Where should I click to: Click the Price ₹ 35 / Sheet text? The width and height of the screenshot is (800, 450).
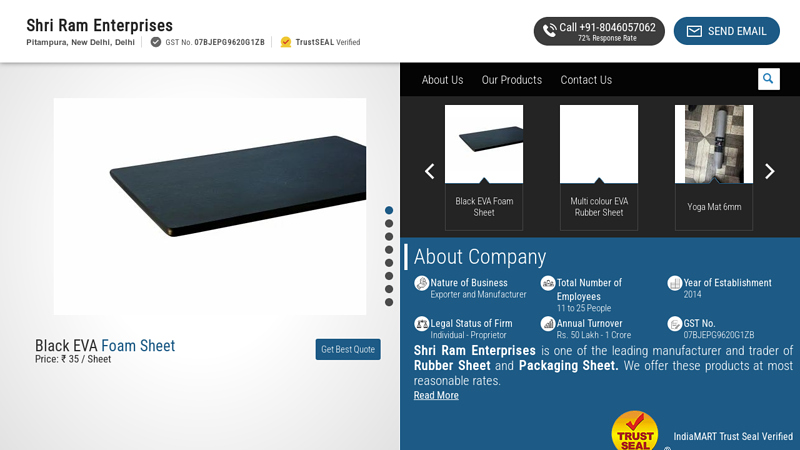pos(73,359)
